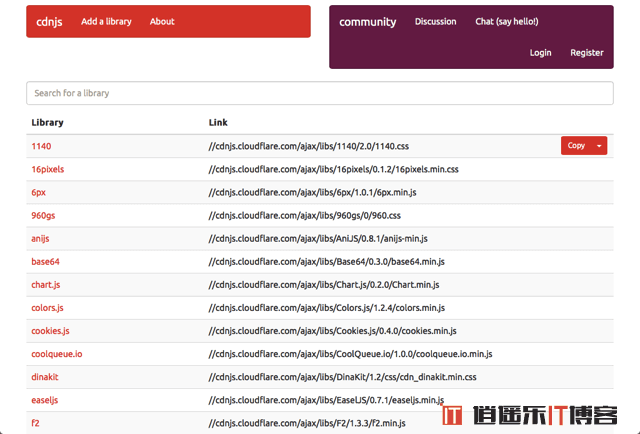Go to the Discussion section
Viewport: 640px width, 434px height.
436,22
